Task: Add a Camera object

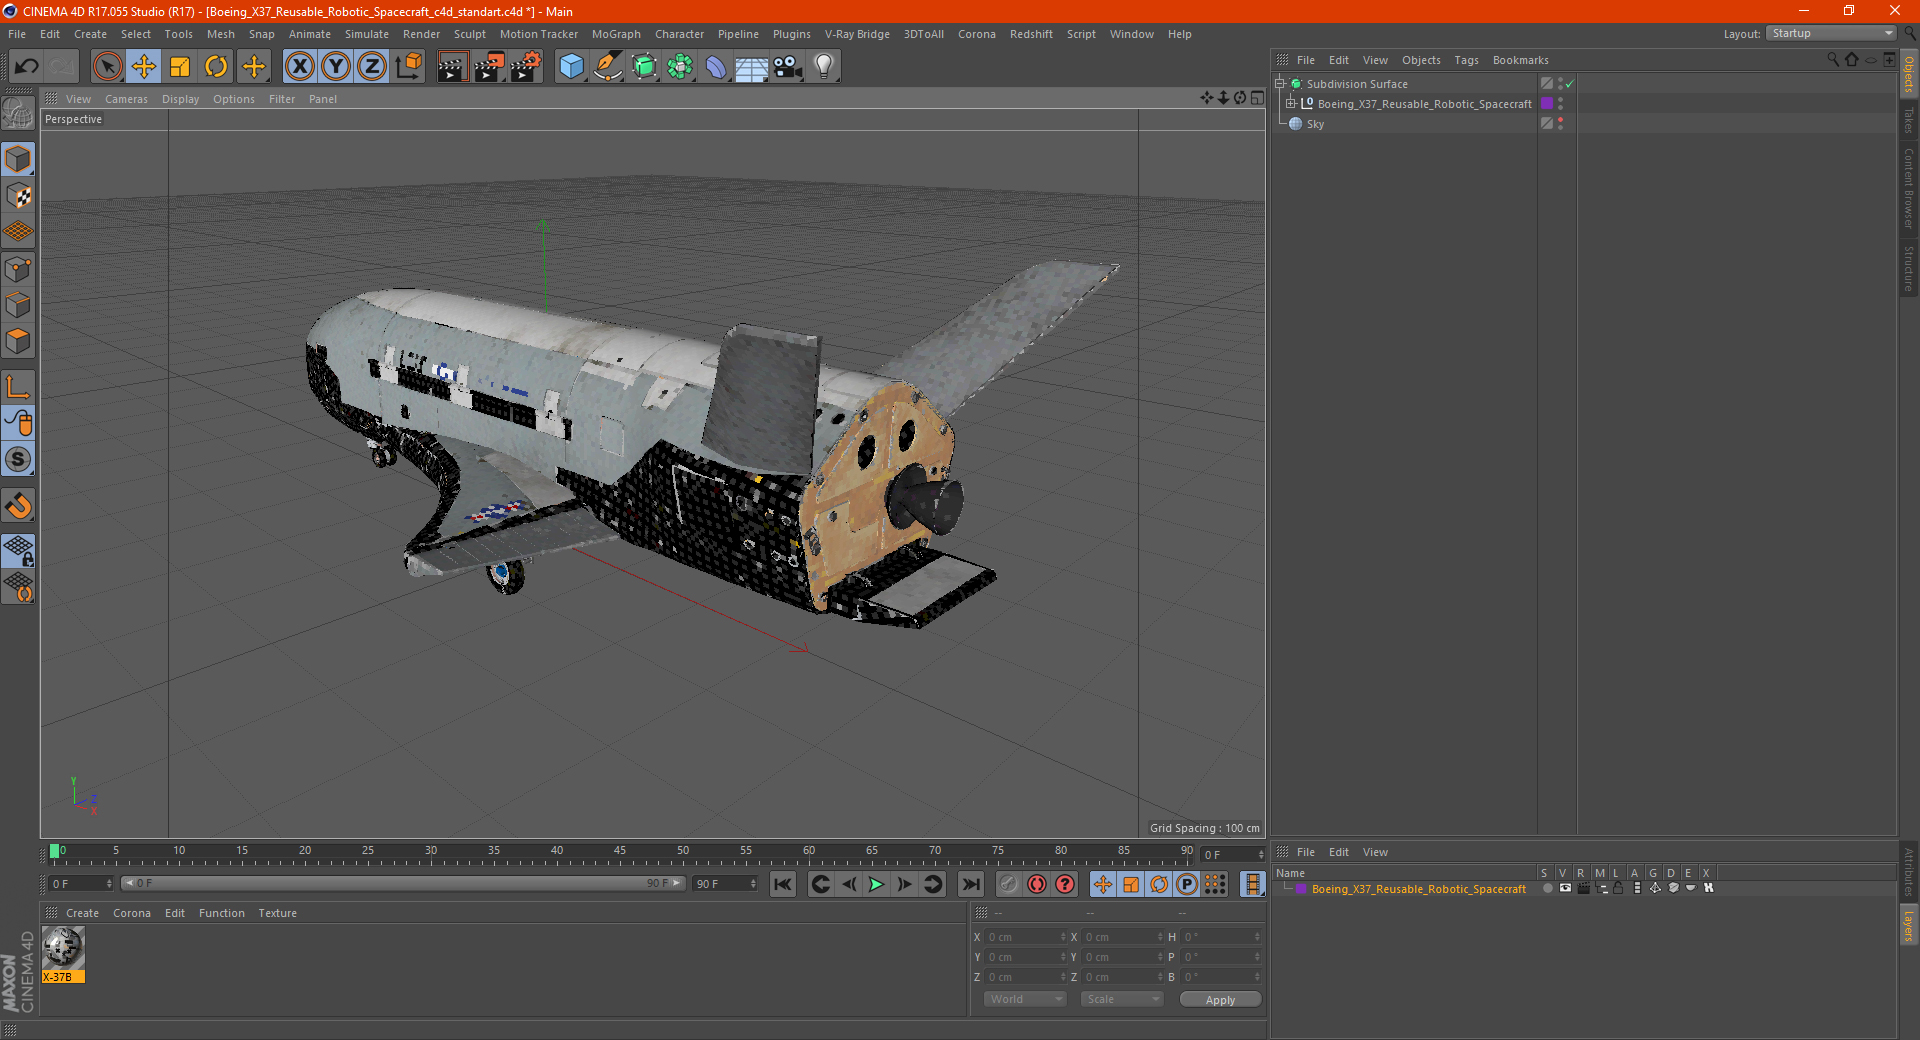Action: 788,67
